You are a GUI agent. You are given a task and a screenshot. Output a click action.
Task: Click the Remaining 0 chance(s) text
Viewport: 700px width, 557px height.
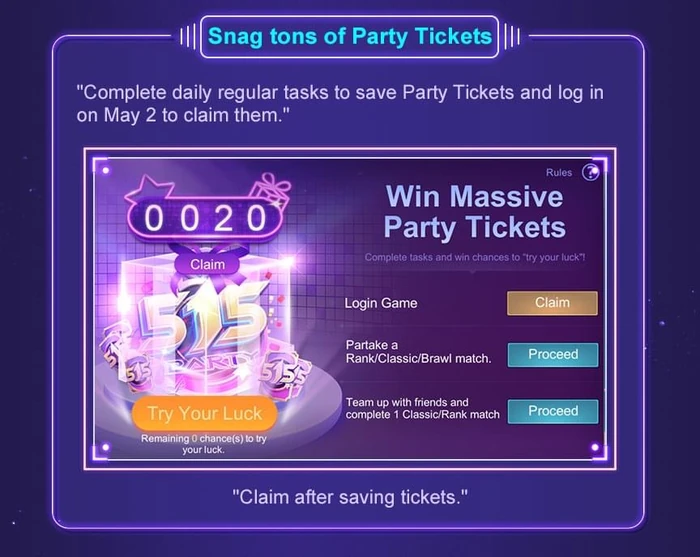click(x=204, y=444)
